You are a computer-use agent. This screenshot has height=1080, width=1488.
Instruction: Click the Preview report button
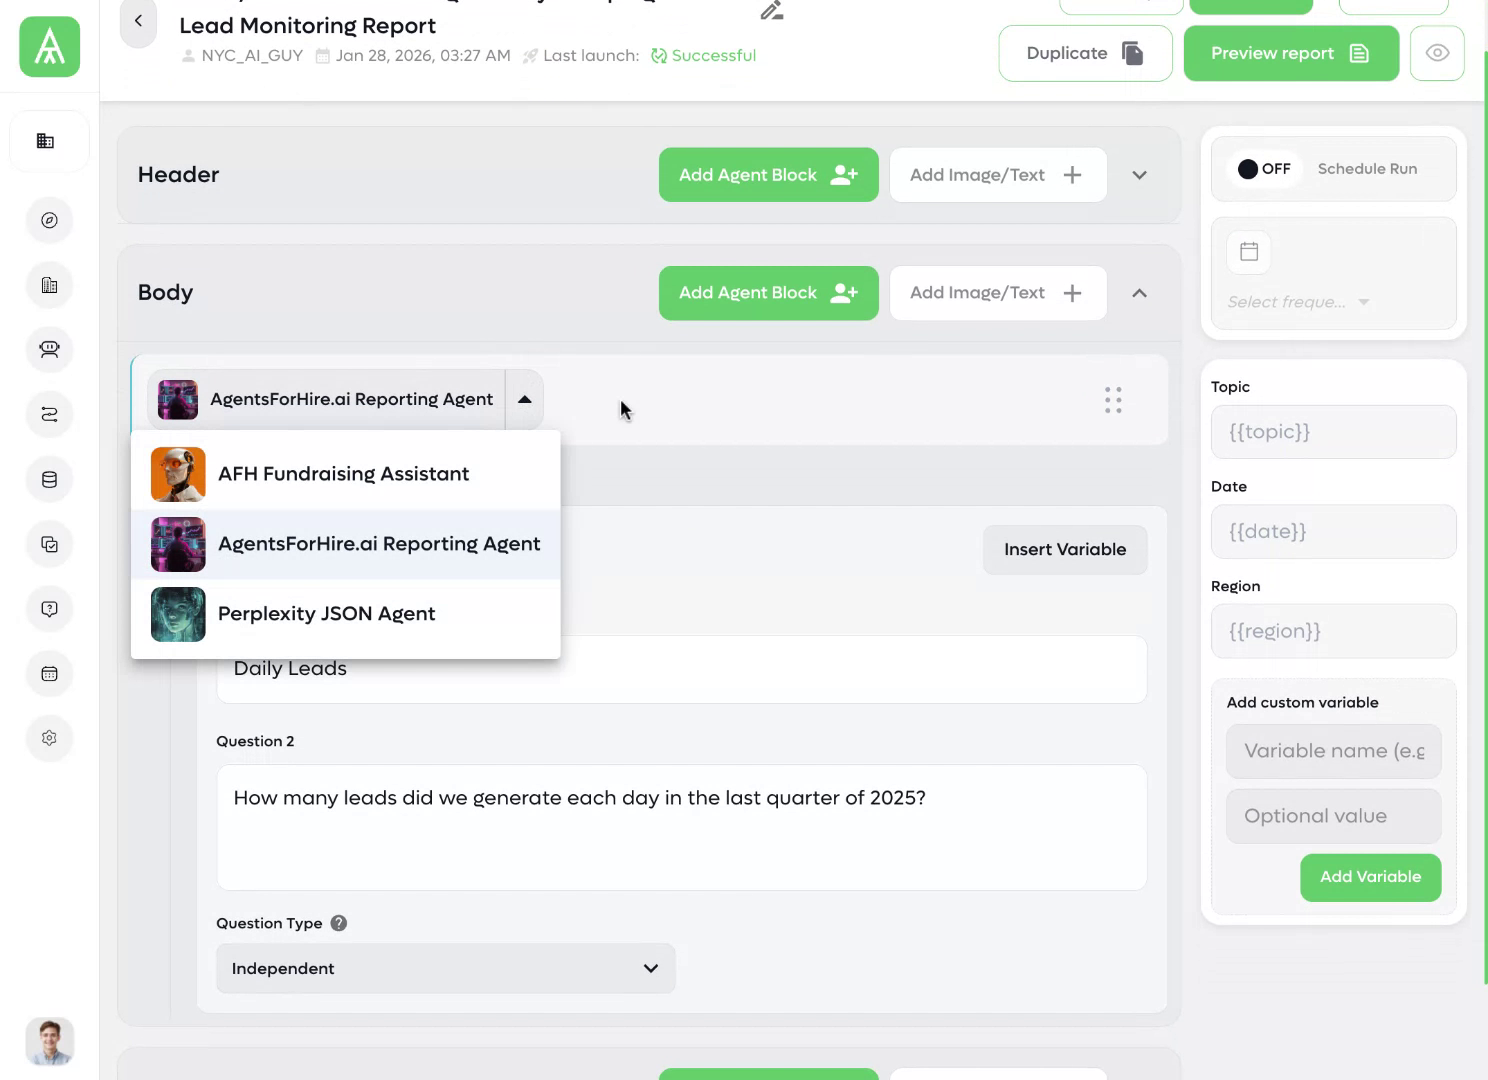tap(1291, 53)
